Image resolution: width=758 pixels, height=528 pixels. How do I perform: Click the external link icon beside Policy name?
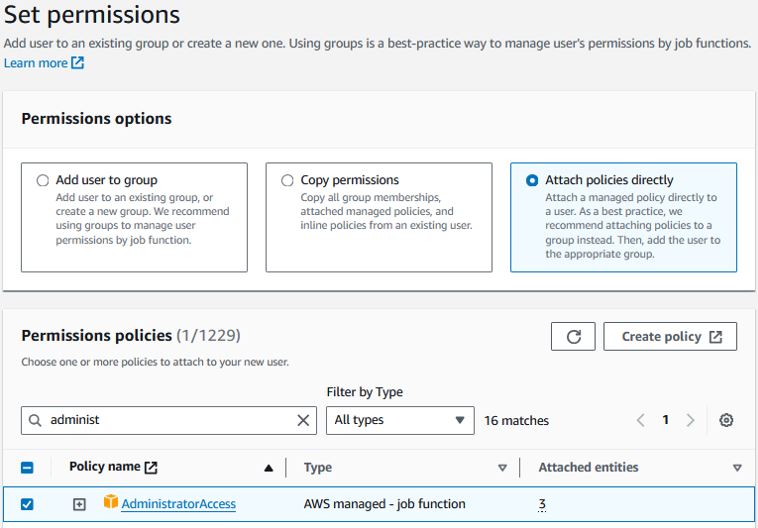click(151, 467)
